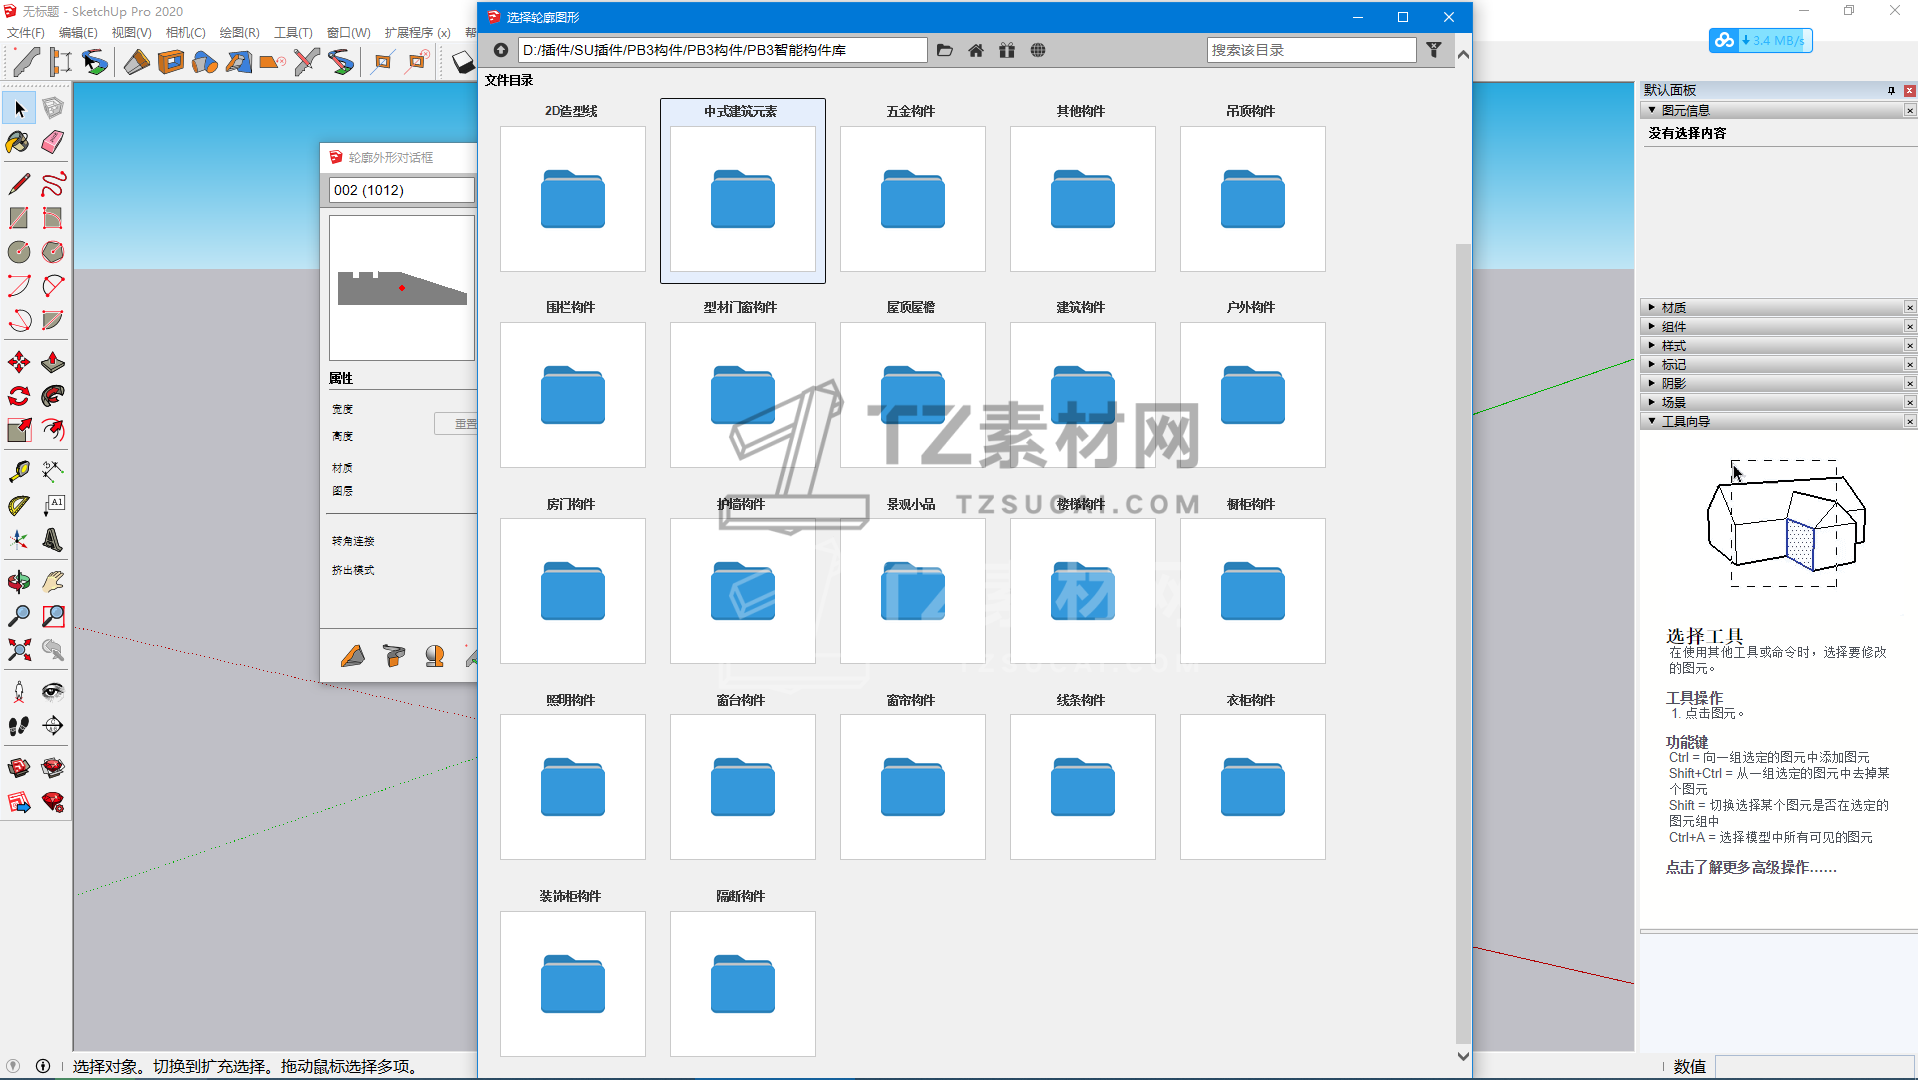Select the Freehand curve tool
The height and width of the screenshot is (1080, 1918).
pyautogui.click(x=53, y=184)
